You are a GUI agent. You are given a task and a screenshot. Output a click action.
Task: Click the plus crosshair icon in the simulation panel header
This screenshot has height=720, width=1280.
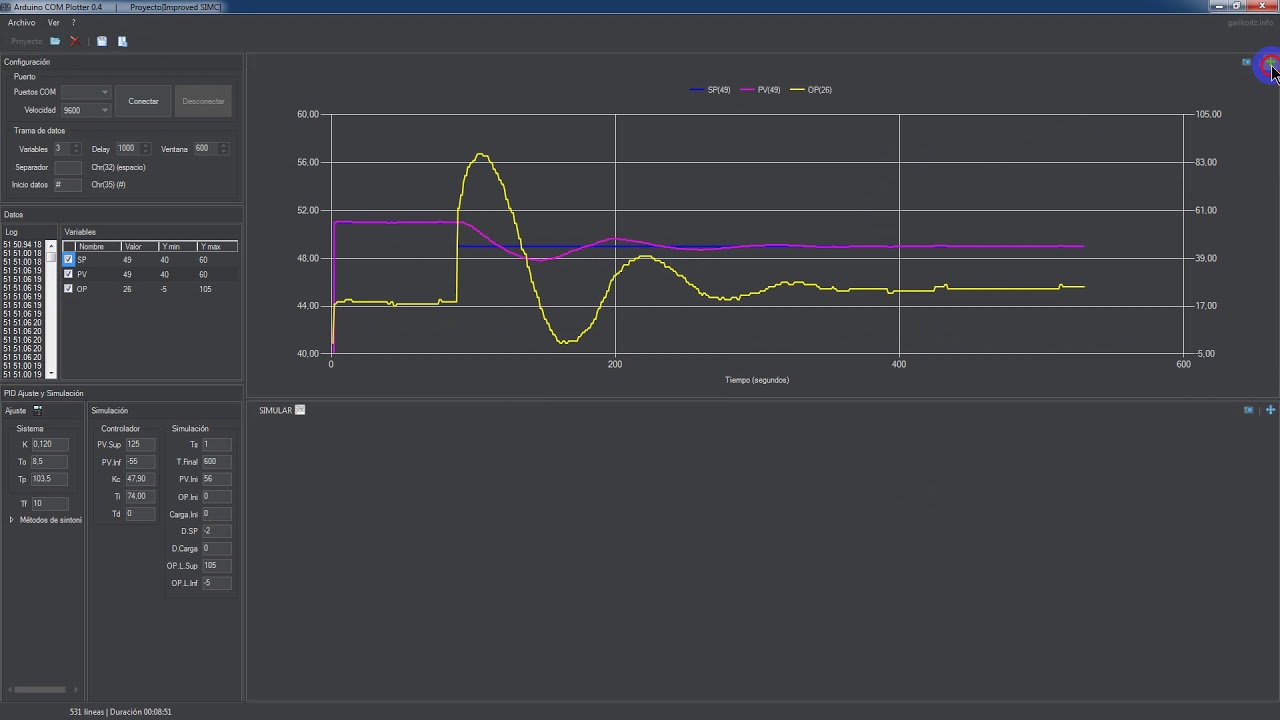click(x=1271, y=410)
